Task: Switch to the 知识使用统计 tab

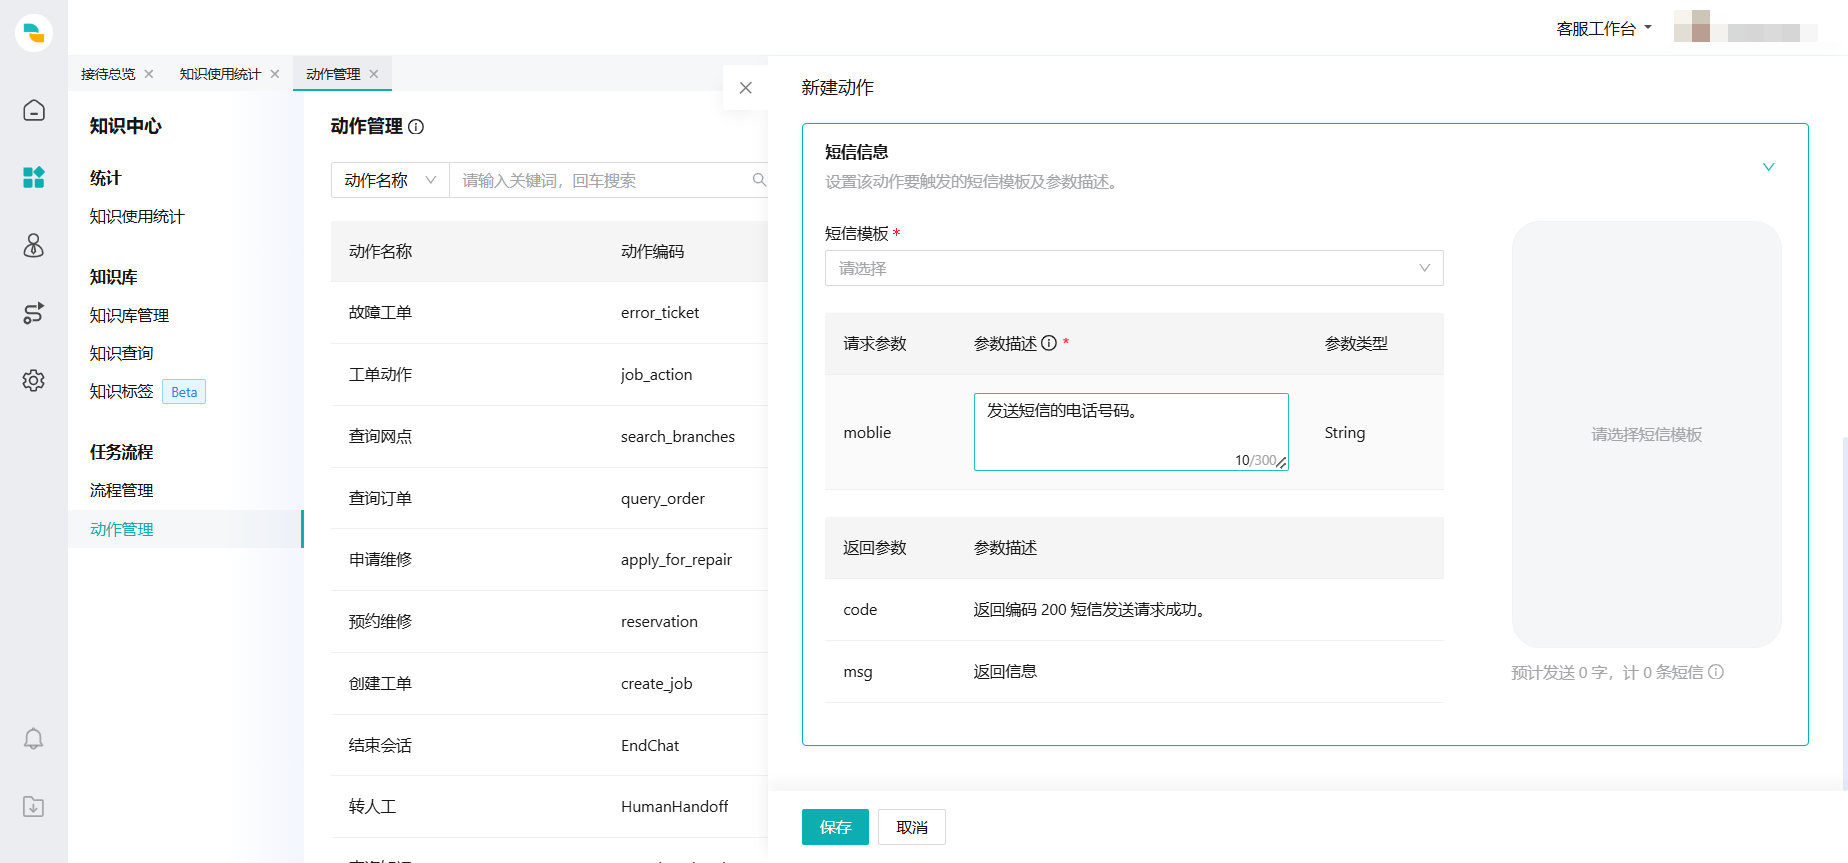Action: click(x=220, y=74)
